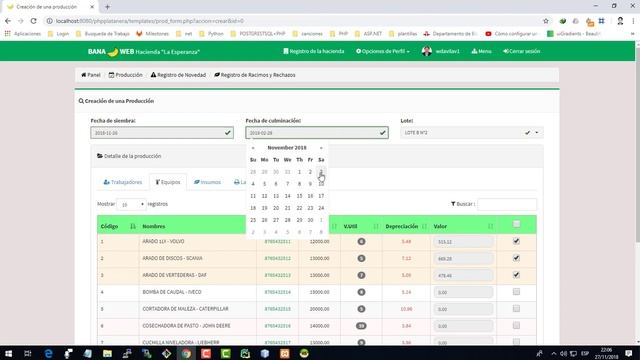This screenshot has width=640, height=360.
Task: Switch to the Insumos tab
Action: tap(207, 182)
